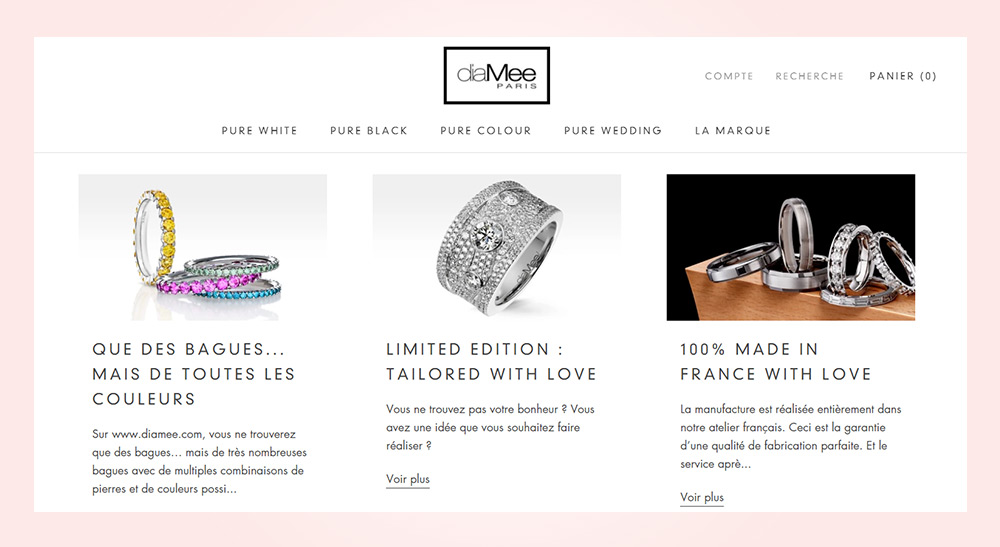The height and width of the screenshot is (547, 1000).
Task: Click the diaMee Paris logo
Action: (496, 75)
